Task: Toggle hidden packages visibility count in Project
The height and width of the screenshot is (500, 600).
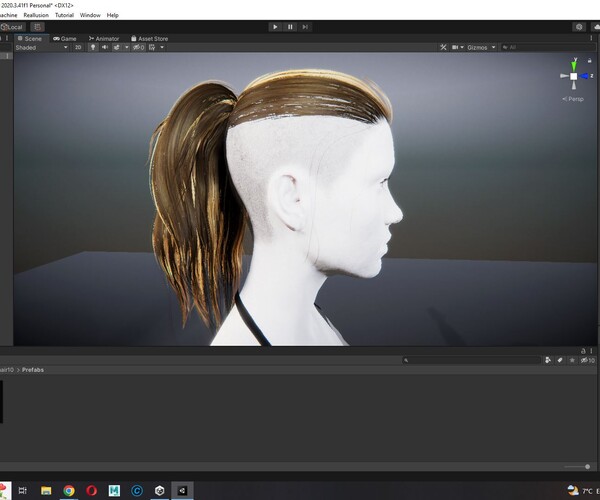Action: pos(588,360)
